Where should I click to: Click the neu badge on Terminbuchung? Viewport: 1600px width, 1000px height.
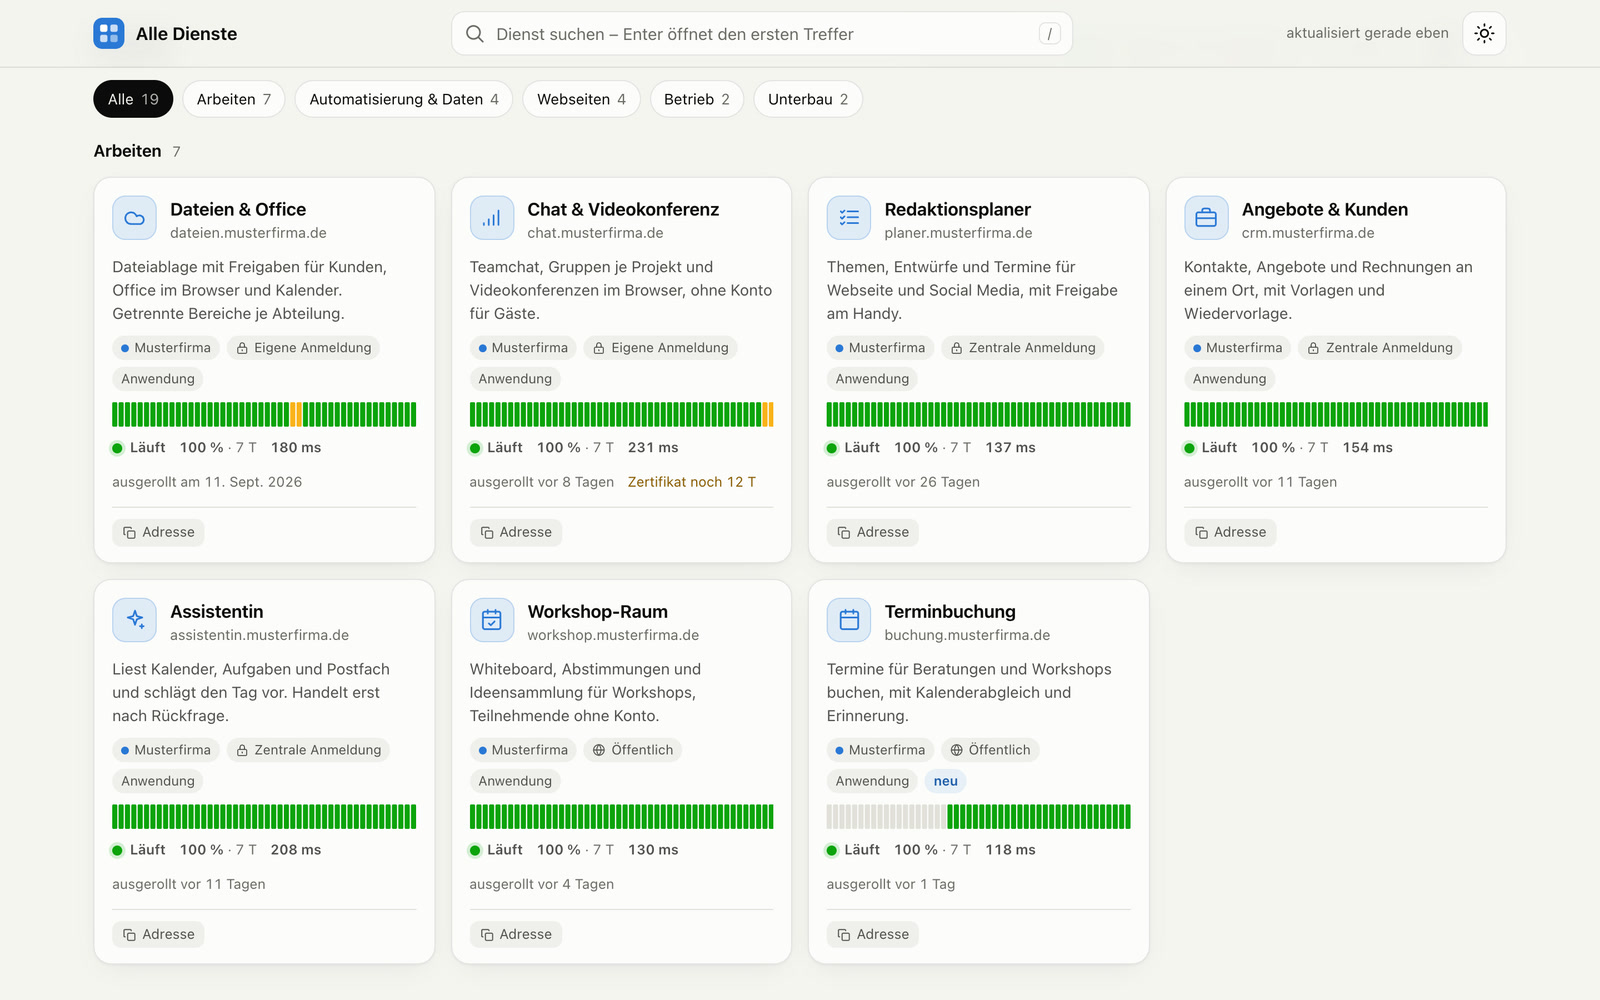pos(946,781)
